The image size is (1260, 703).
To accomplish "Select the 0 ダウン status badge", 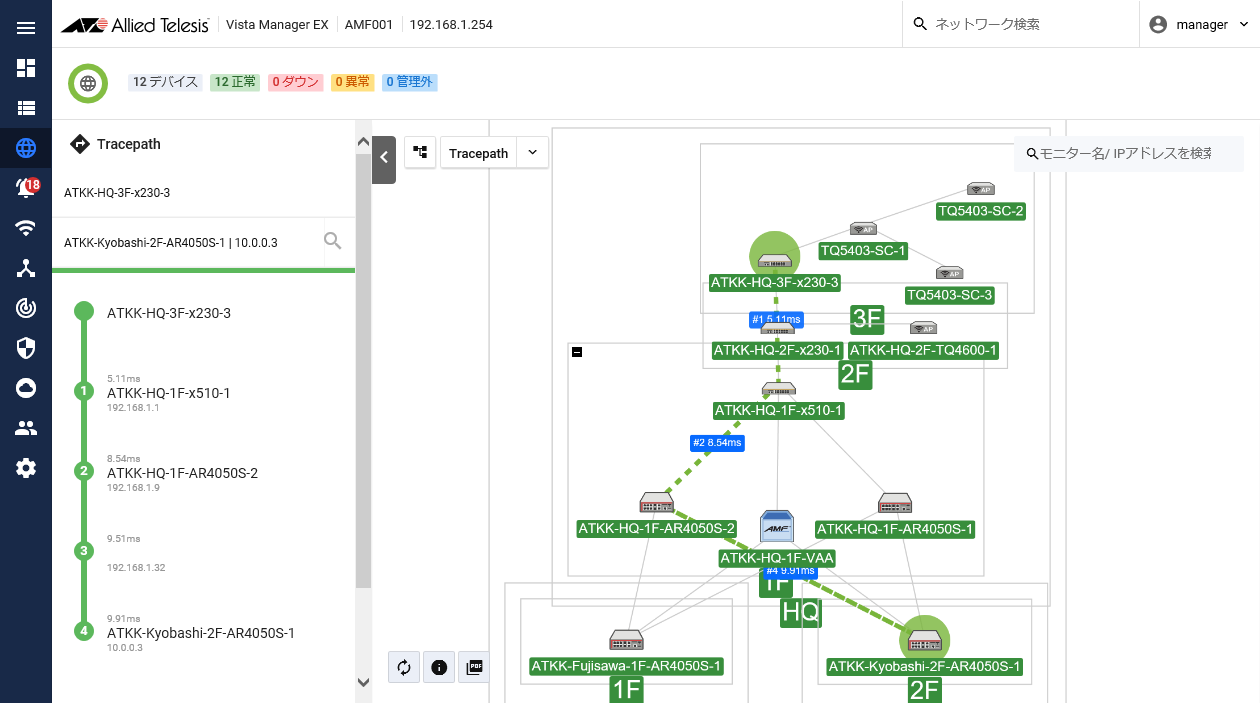I will click(x=296, y=82).
